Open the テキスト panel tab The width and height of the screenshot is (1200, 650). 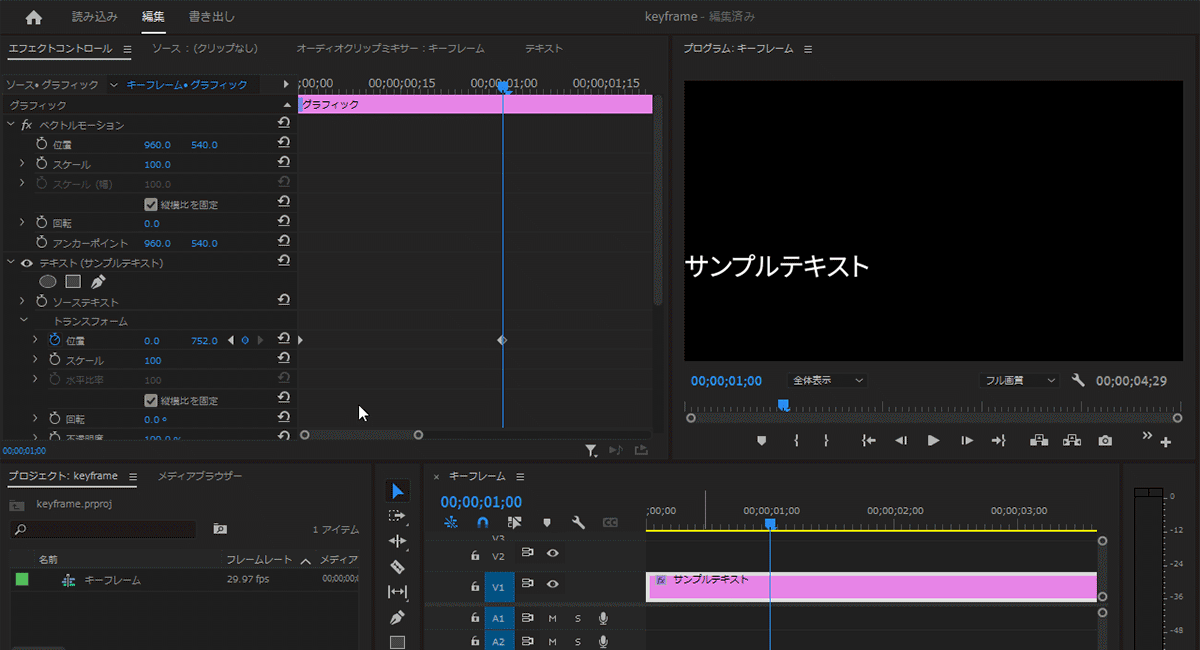point(544,48)
